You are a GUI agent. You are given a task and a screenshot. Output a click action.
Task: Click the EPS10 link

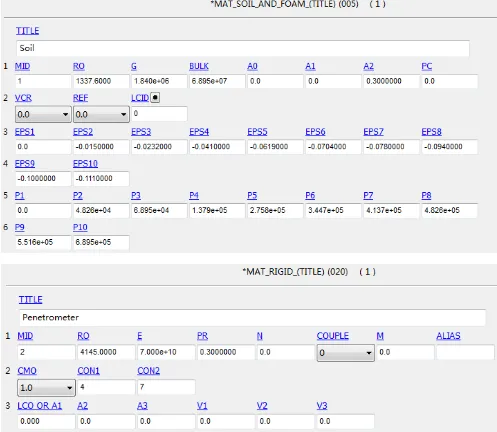coord(85,164)
